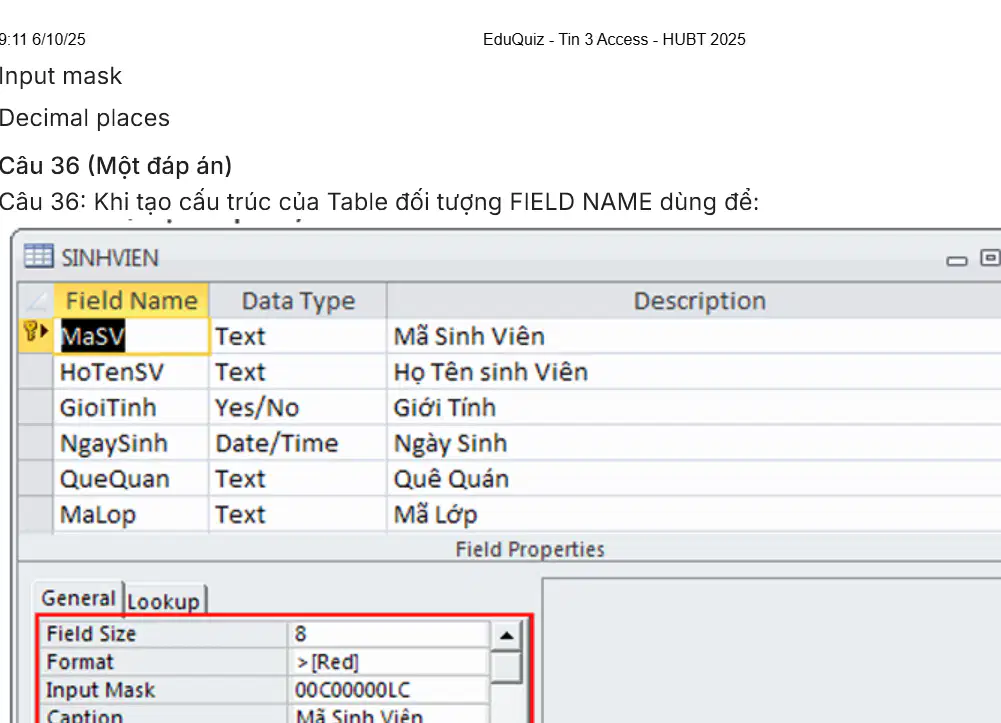Switch to the General tab
This screenshot has height=723, width=1001.
tap(79, 599)
